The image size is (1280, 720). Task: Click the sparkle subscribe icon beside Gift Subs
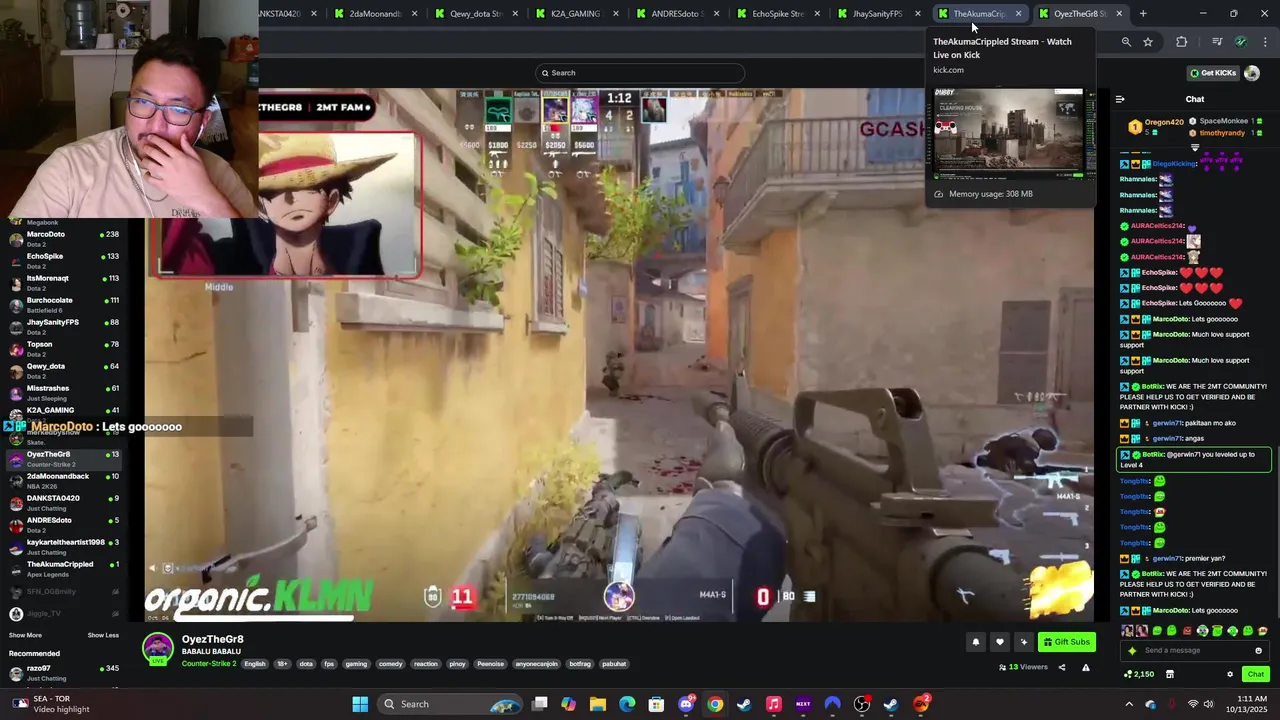(1023, 642)
